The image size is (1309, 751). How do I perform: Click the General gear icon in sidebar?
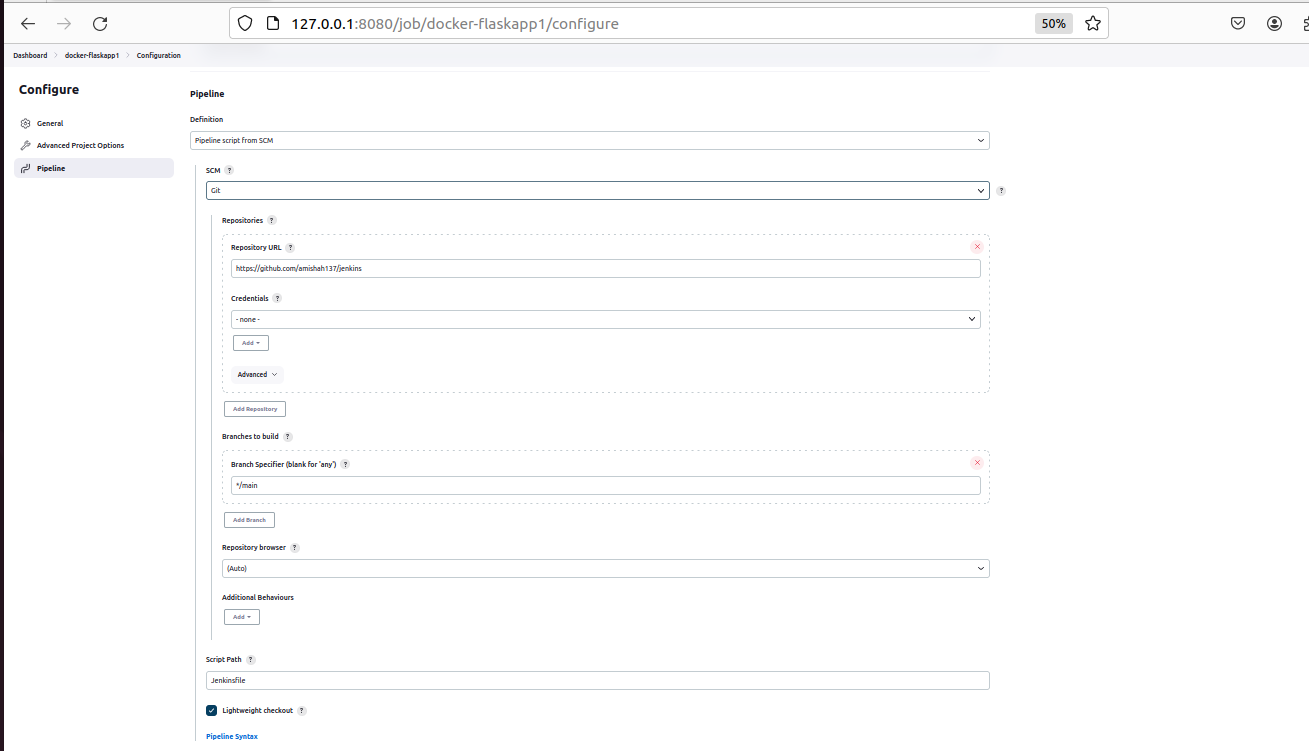(25, 123)
